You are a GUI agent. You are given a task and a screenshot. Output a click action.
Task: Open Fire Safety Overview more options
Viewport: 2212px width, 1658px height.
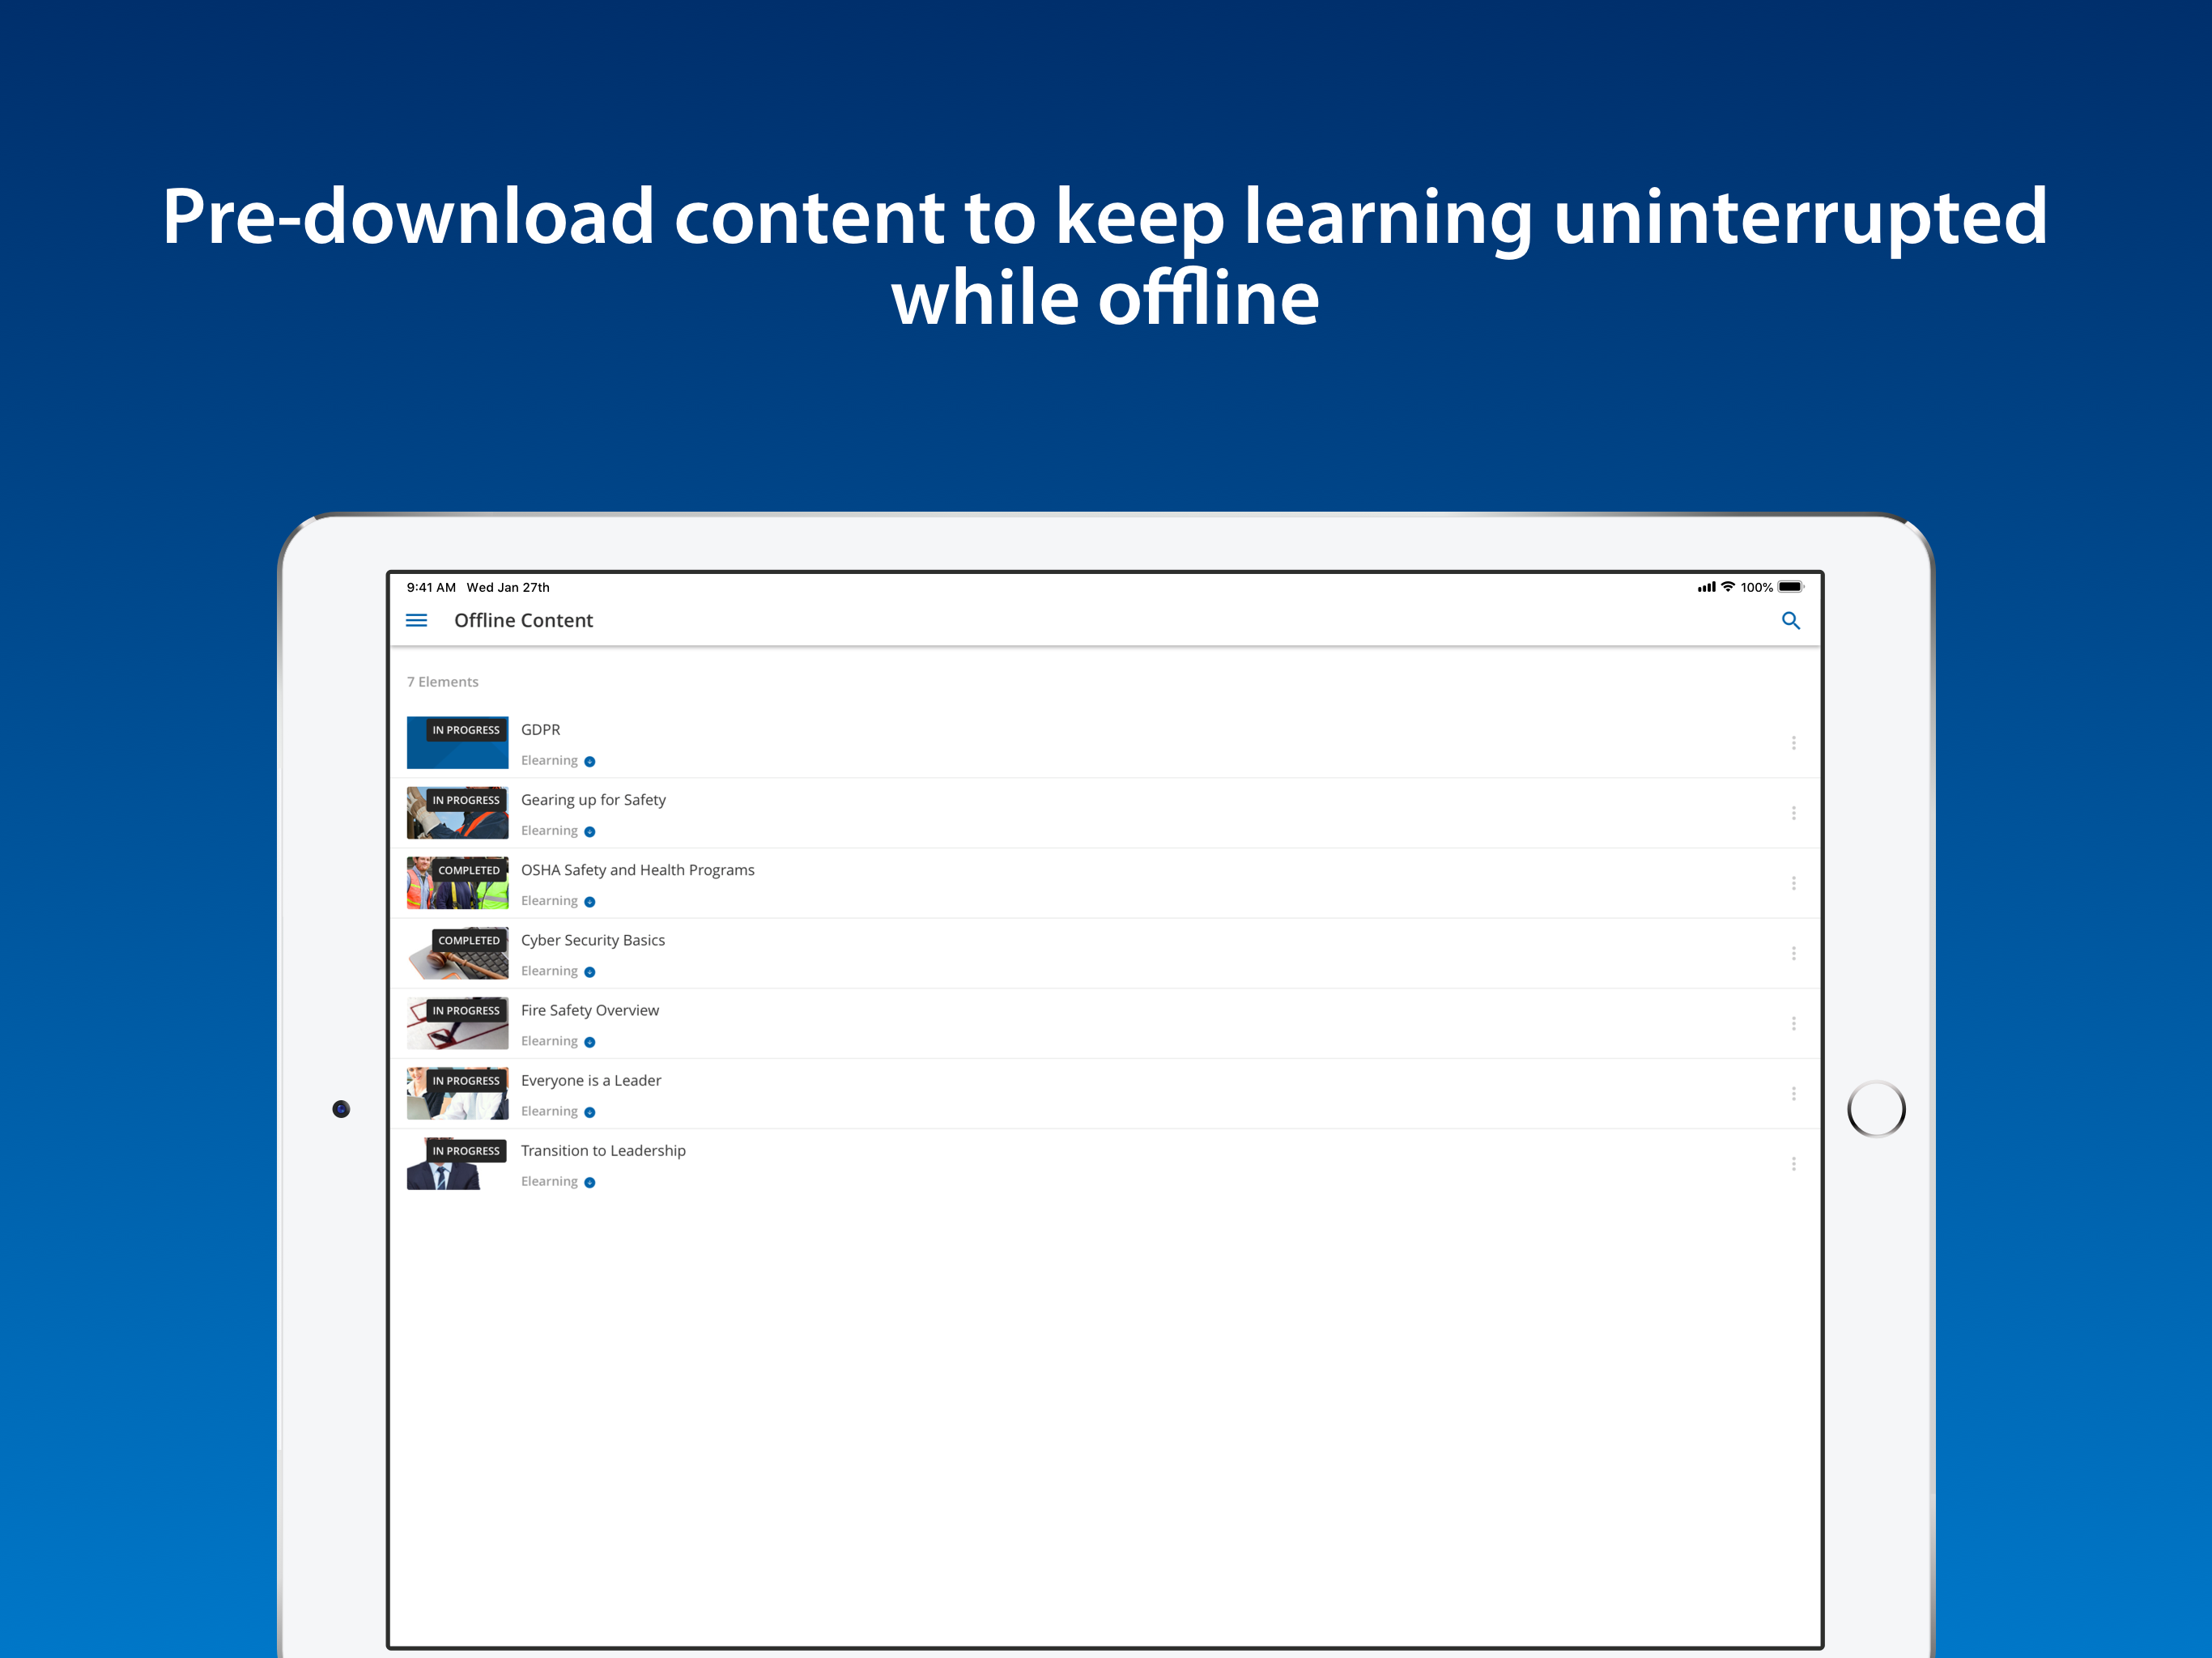click(x=1793, y=1023)
